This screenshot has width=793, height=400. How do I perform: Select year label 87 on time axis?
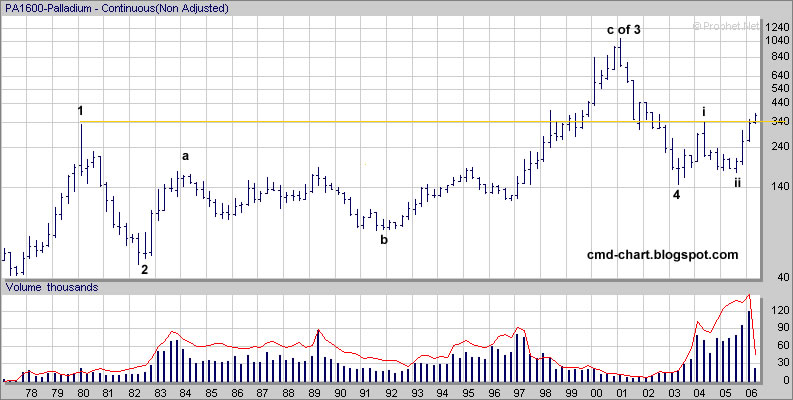pyautogui.click(x=262, y=393)
